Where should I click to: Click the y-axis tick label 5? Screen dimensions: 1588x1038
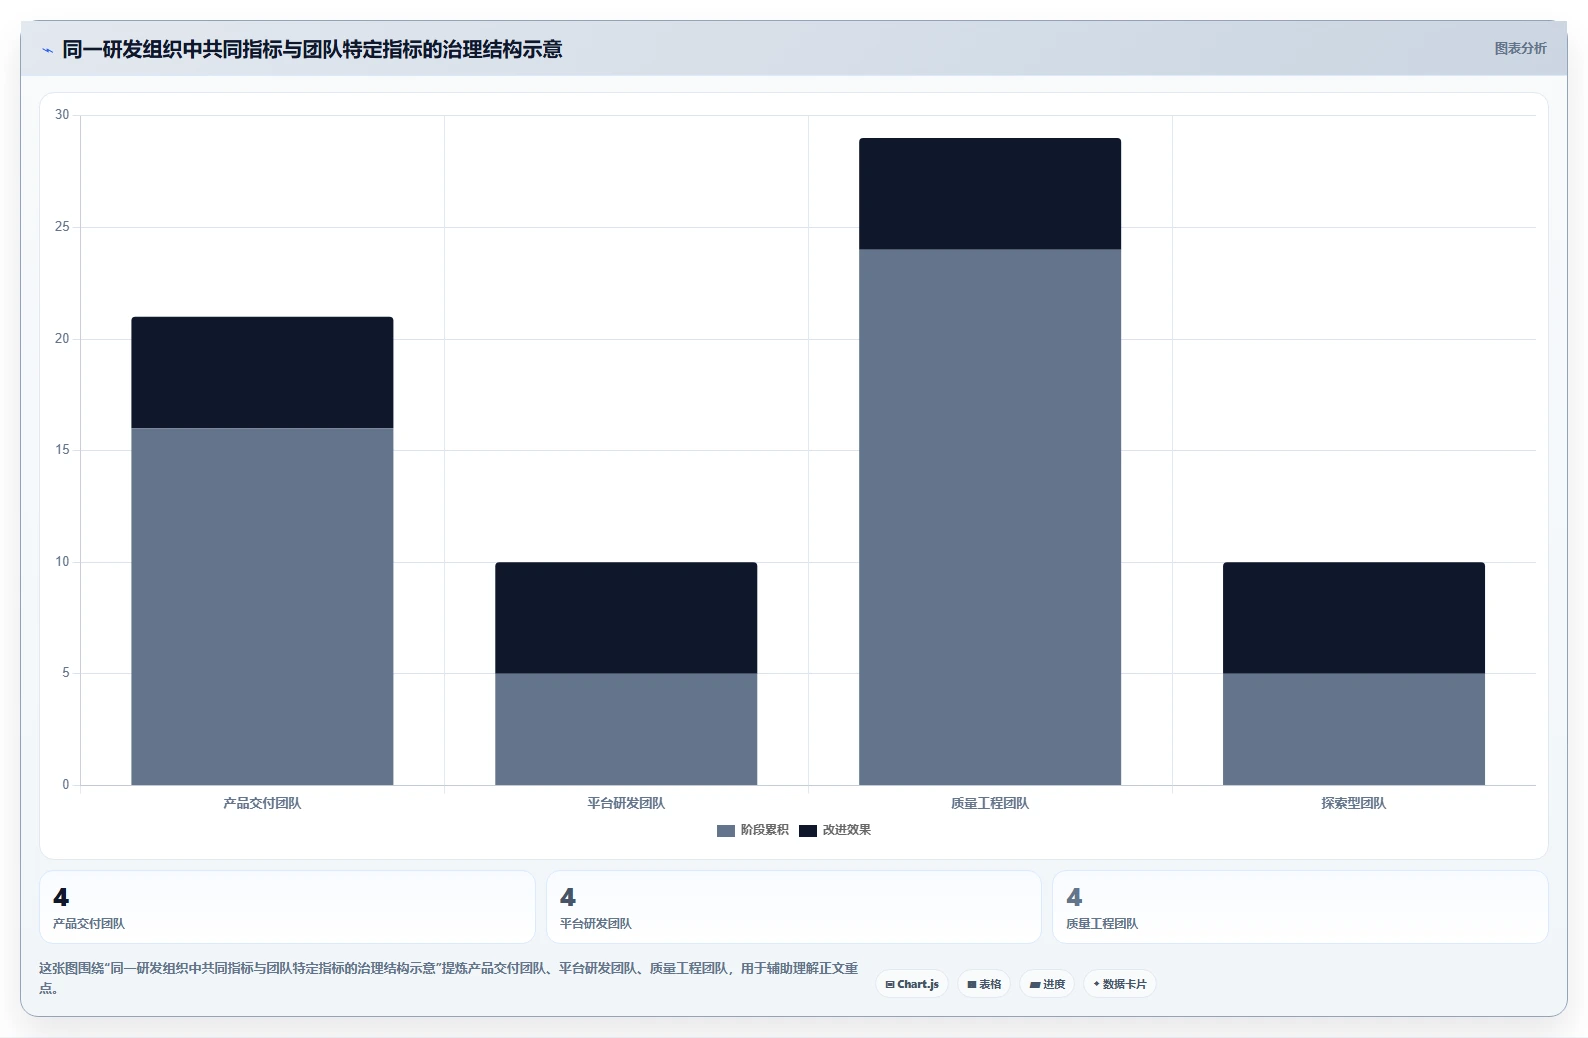(x=66, y=673)
